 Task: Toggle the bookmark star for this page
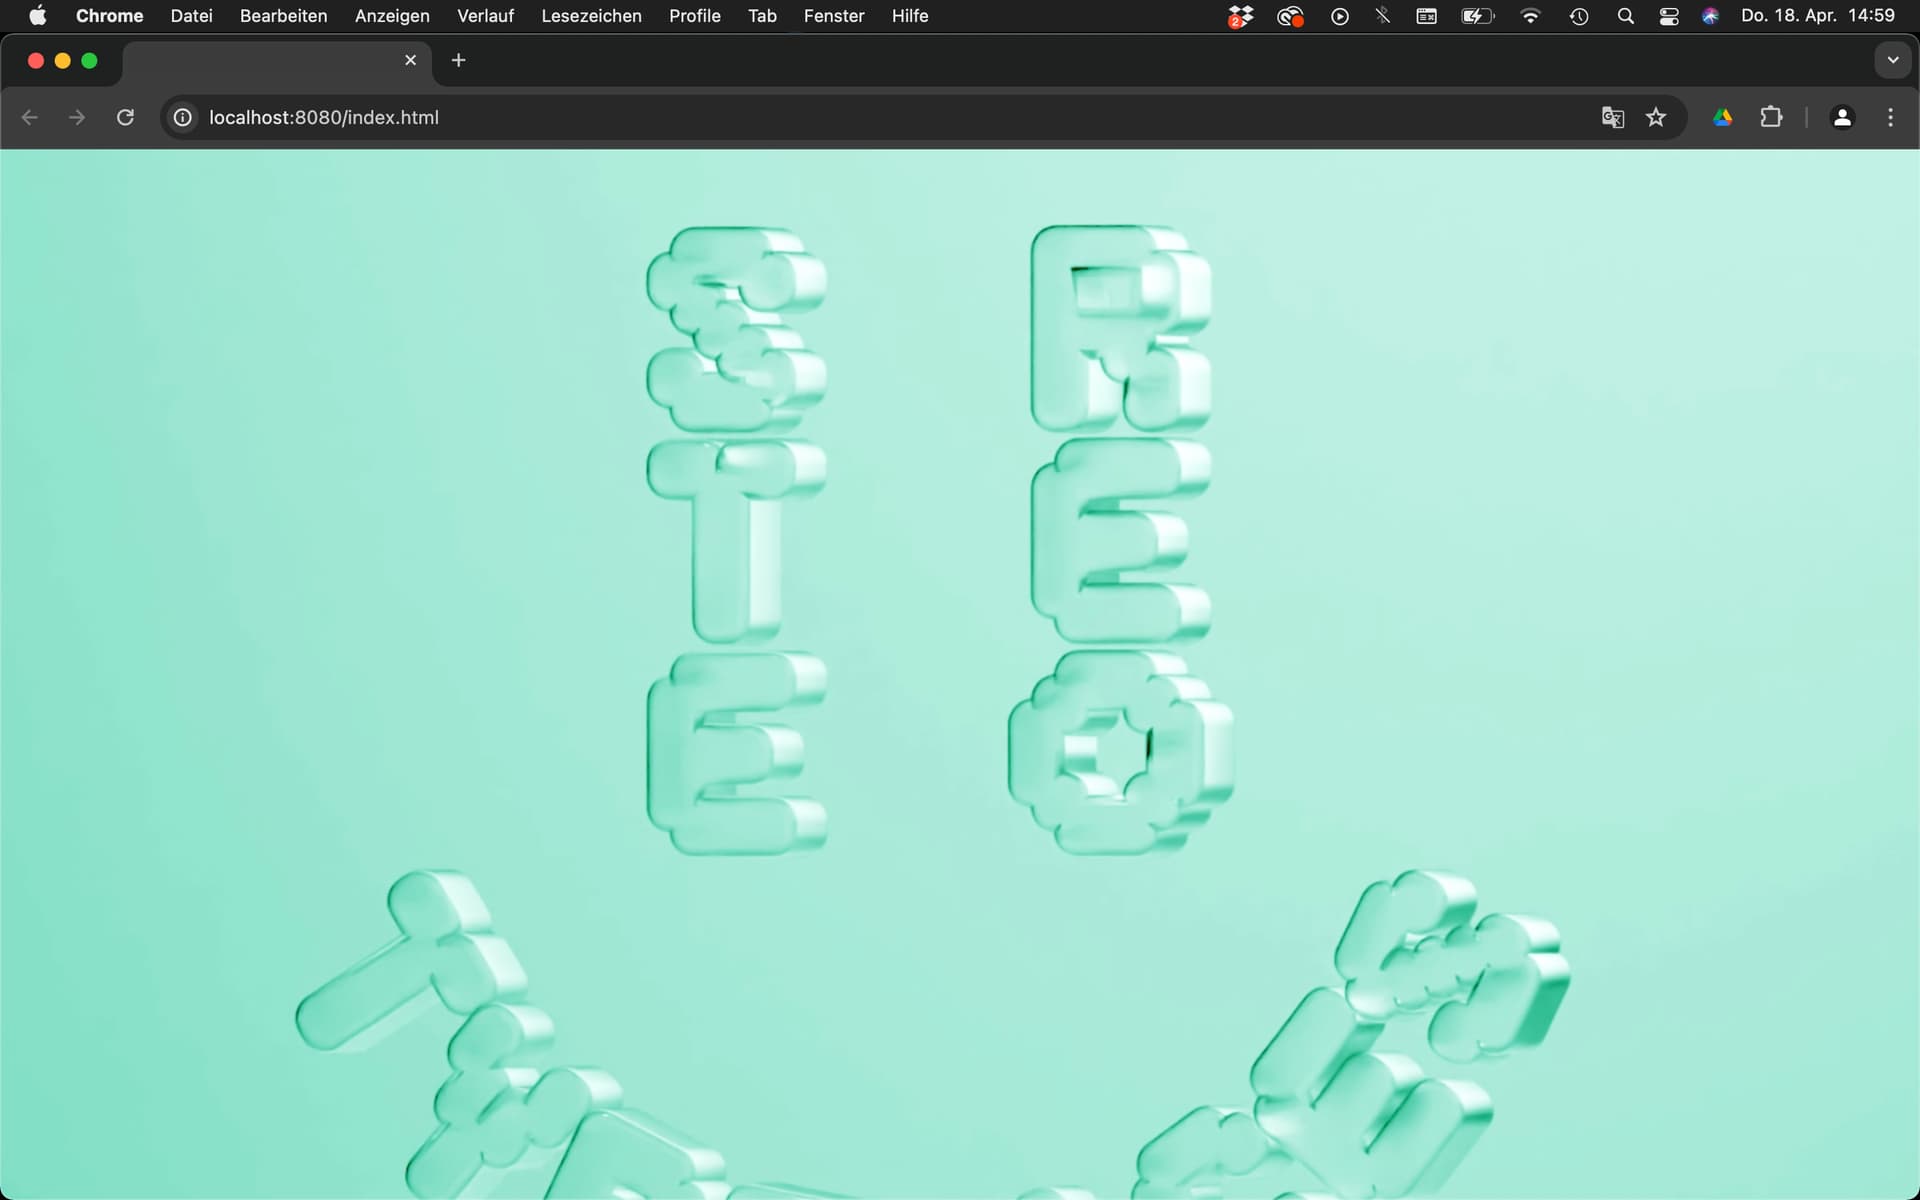(1656, 117)
